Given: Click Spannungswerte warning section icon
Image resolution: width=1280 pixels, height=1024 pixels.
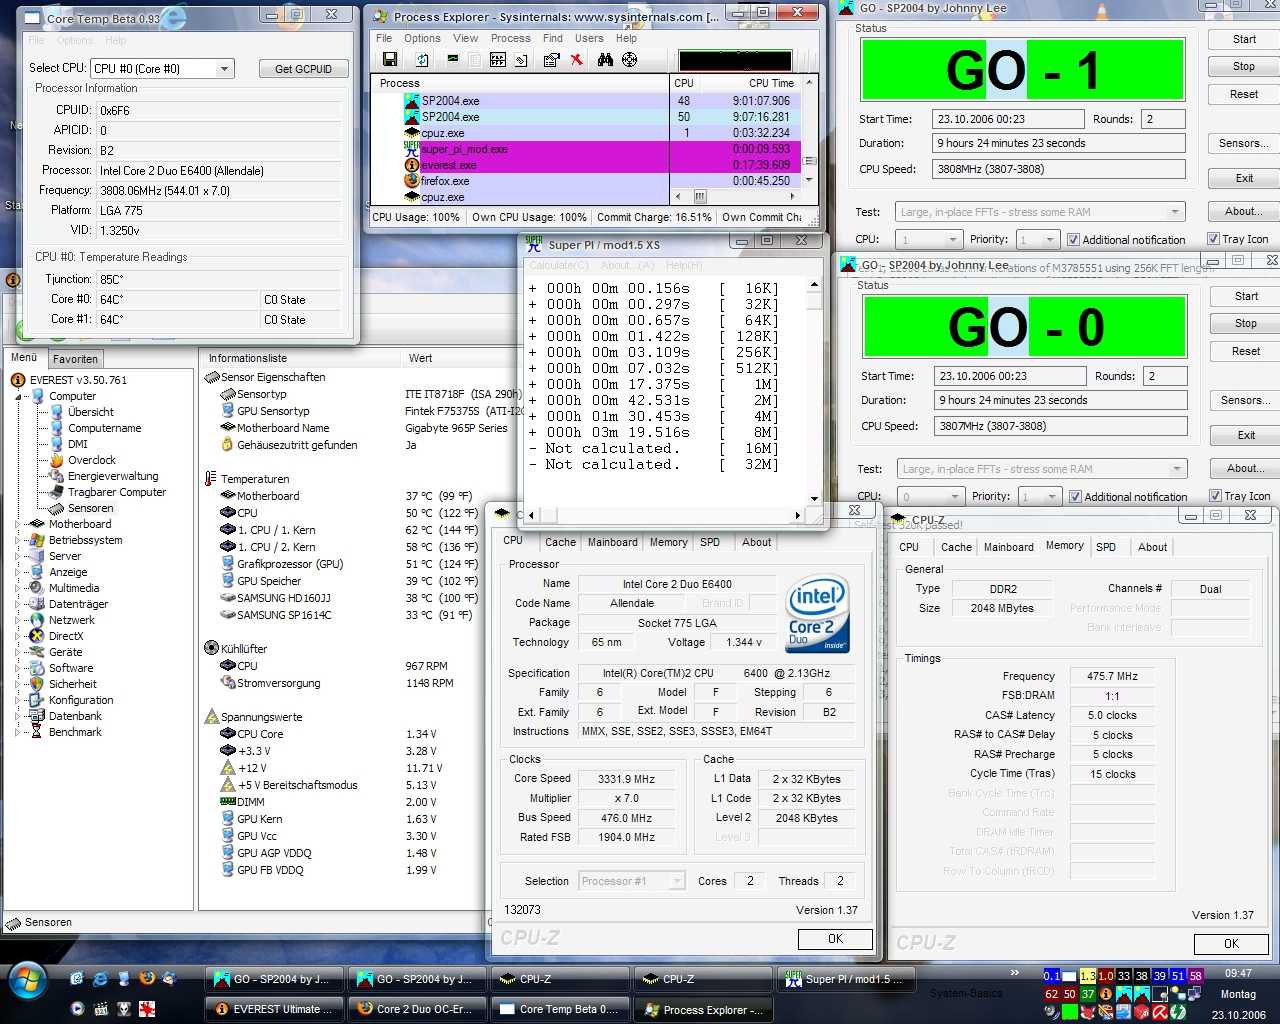Looking at the screenshot, I should (211, 717).
